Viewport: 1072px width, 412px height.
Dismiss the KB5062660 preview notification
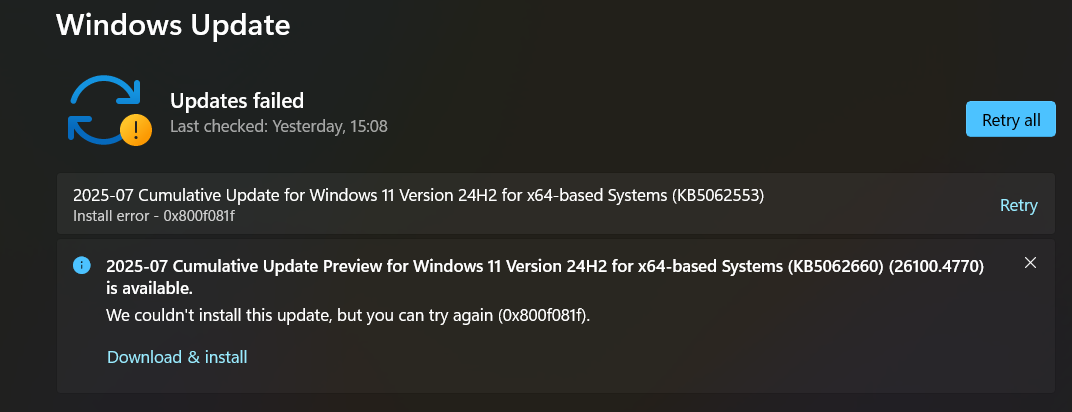(x=1030, y=262)
